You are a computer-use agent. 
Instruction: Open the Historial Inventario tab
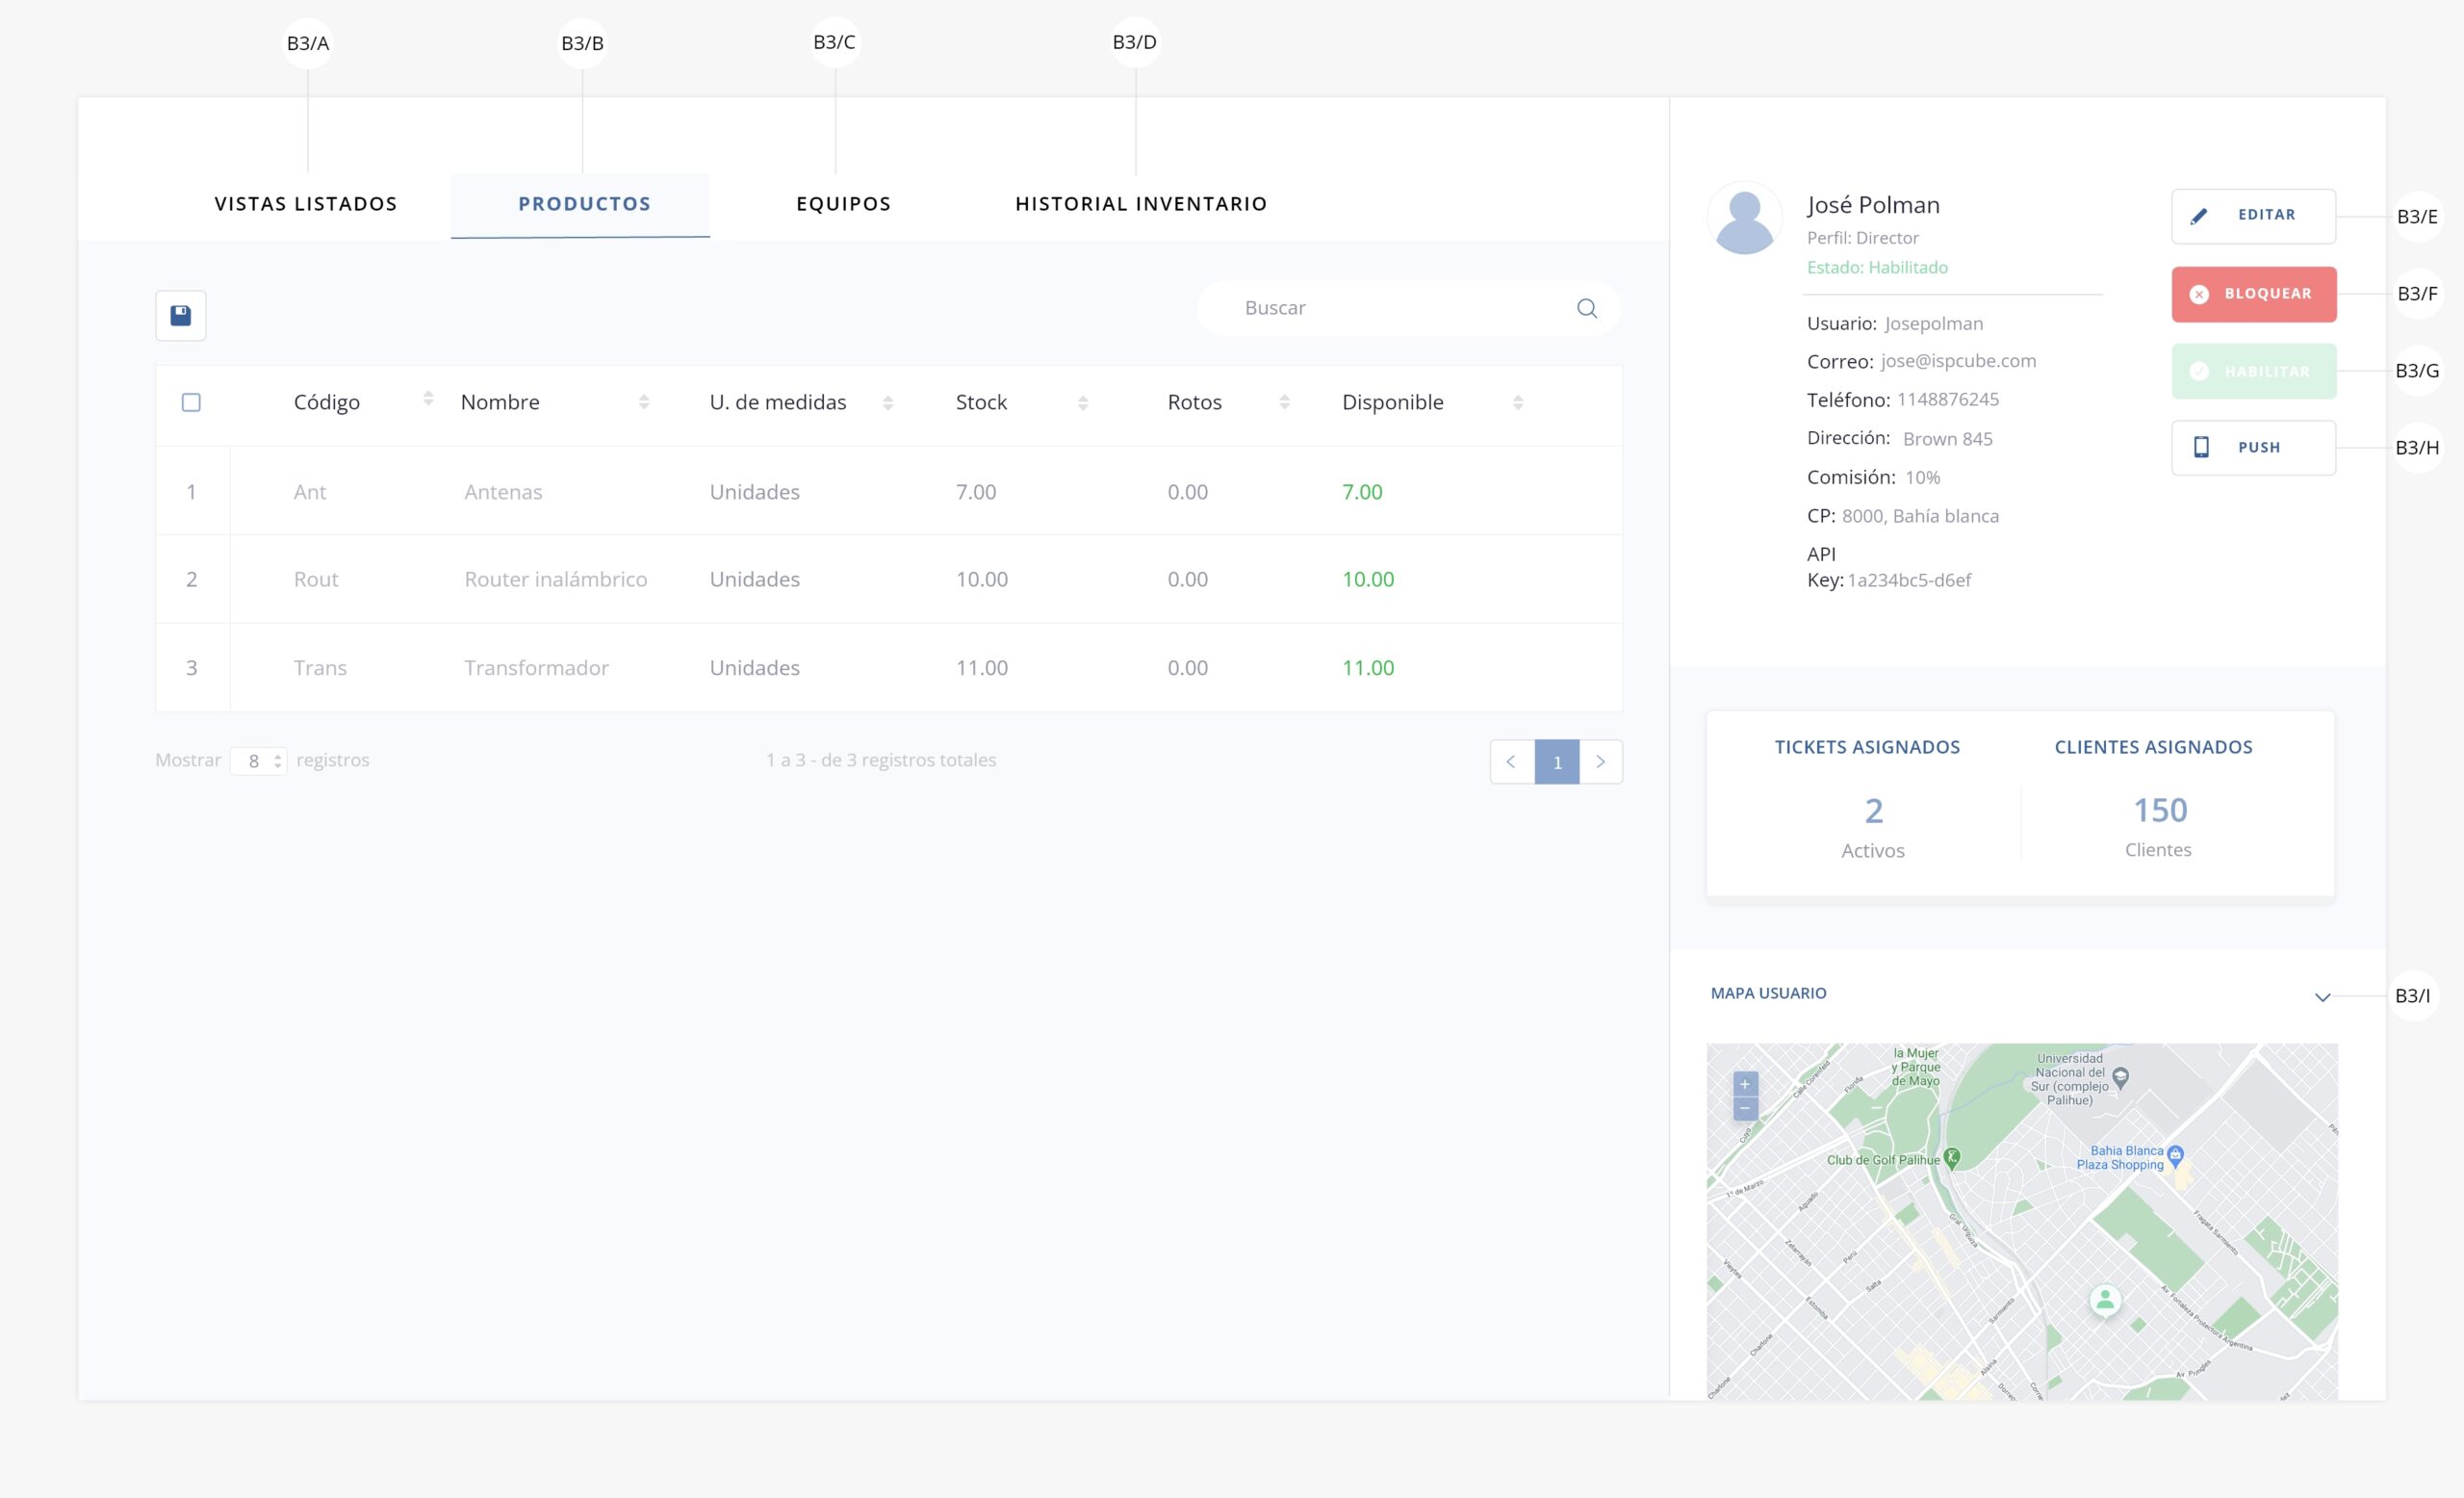point(1140,204)
